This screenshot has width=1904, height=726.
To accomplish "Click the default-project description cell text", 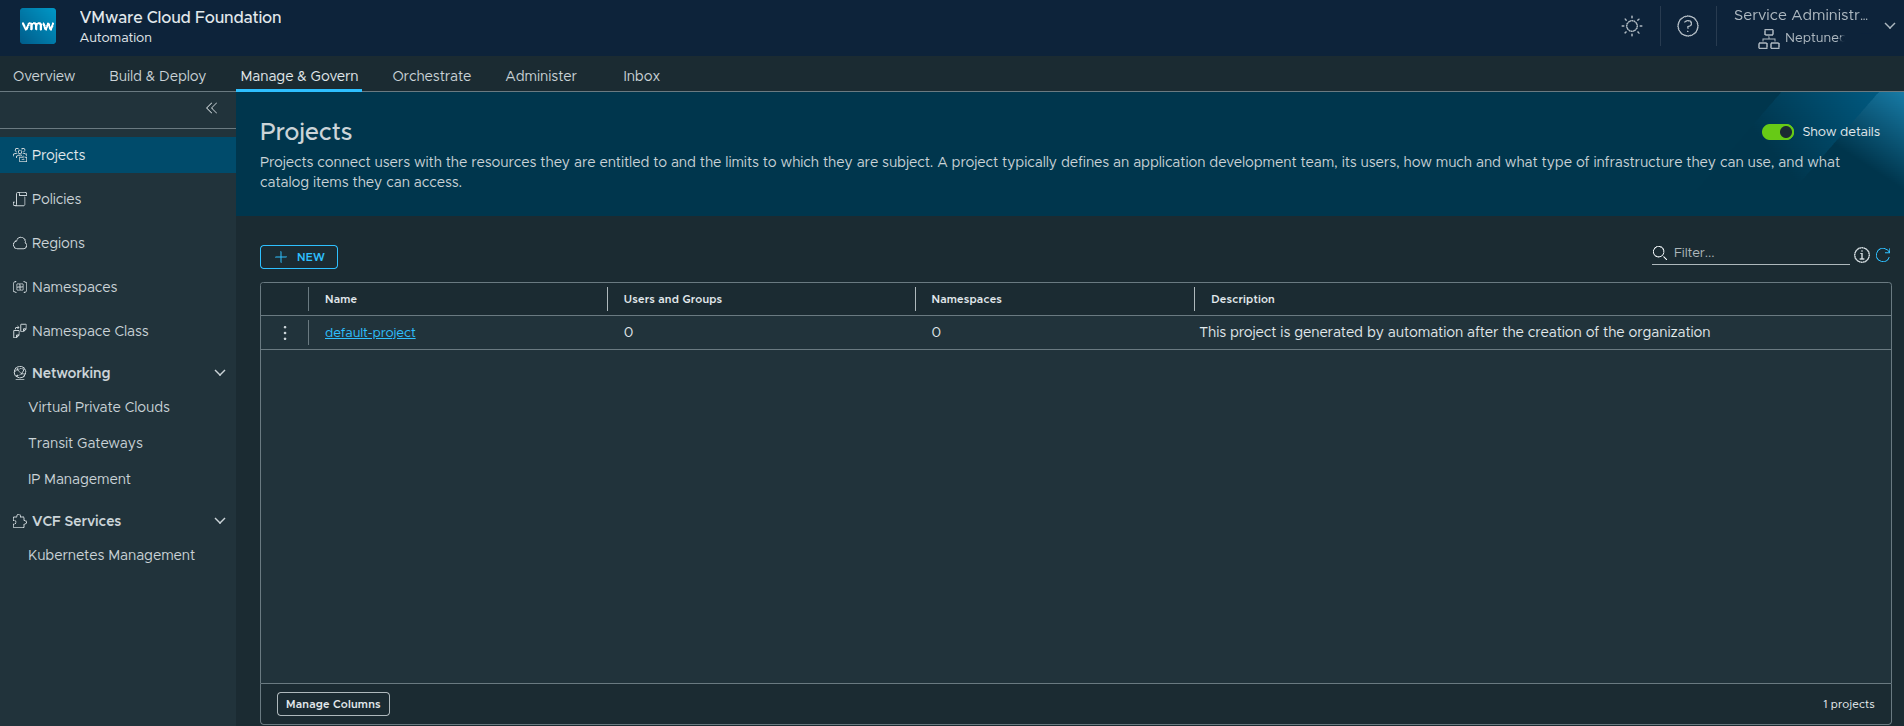I will pyautogui.click(x=1455, y=332).
